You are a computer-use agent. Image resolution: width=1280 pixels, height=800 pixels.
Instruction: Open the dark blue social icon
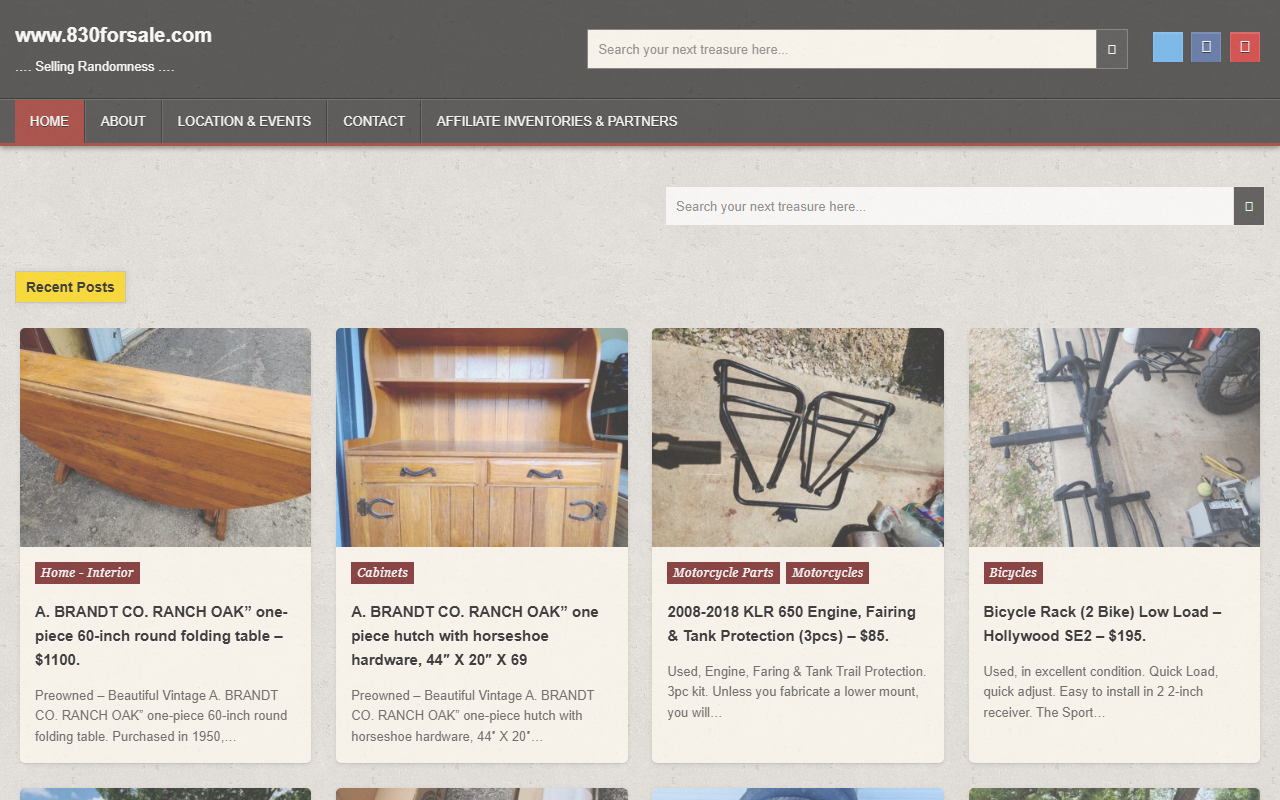coord(1206,47)
